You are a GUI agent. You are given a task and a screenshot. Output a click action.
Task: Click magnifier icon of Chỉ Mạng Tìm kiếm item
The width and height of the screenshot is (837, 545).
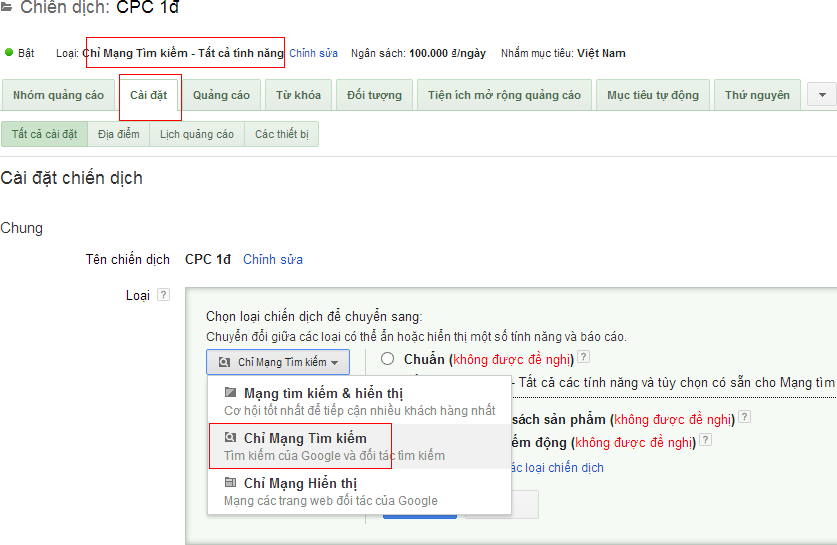[x=230, y=438]
